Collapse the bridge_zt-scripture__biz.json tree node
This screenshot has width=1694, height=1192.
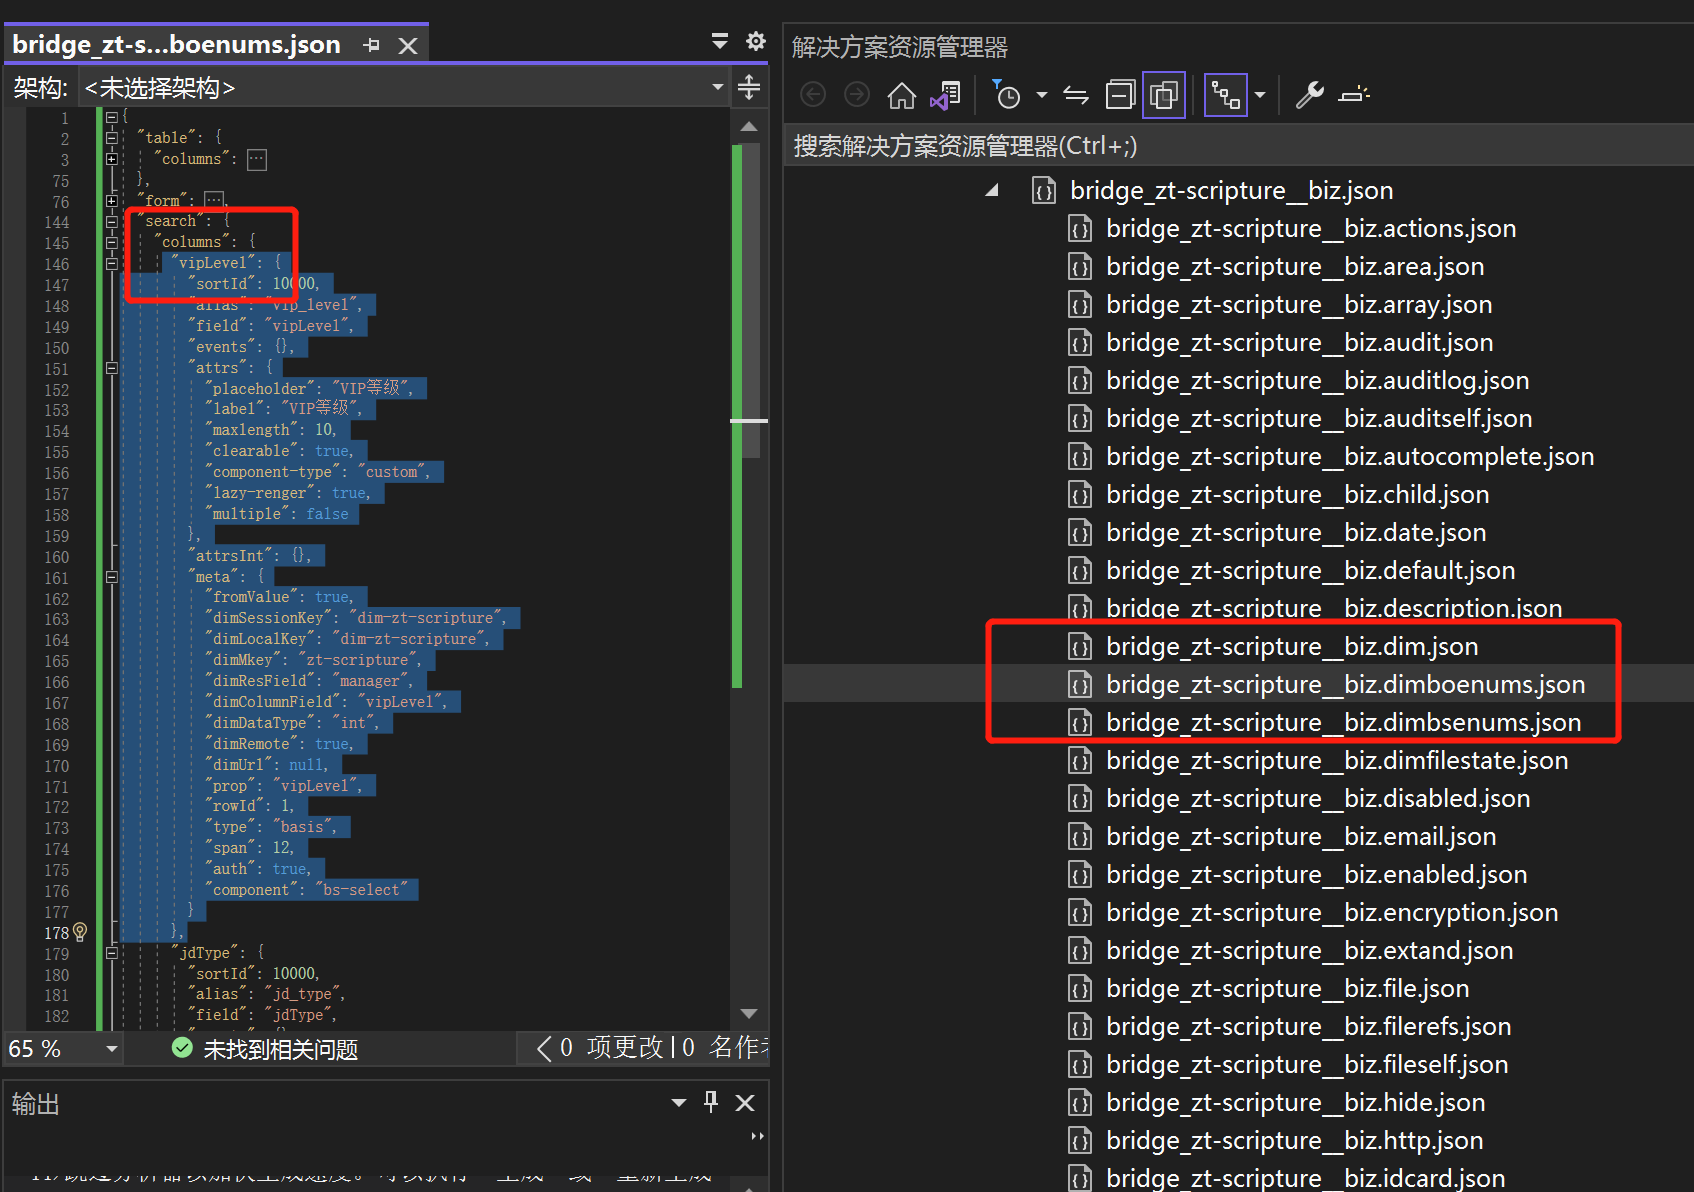tap(992, 190)
